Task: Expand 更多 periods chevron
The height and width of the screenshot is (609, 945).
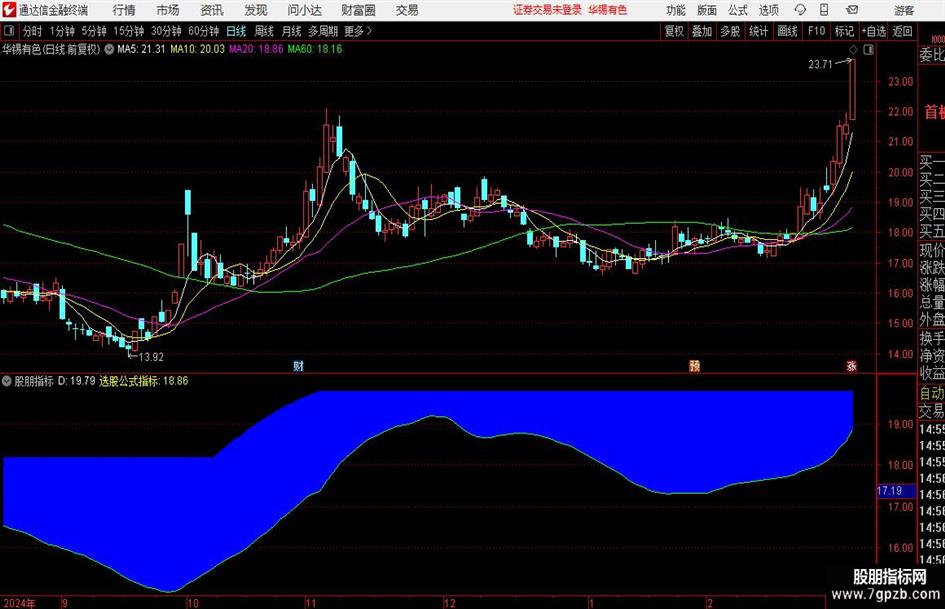Action: pos(369,31)
